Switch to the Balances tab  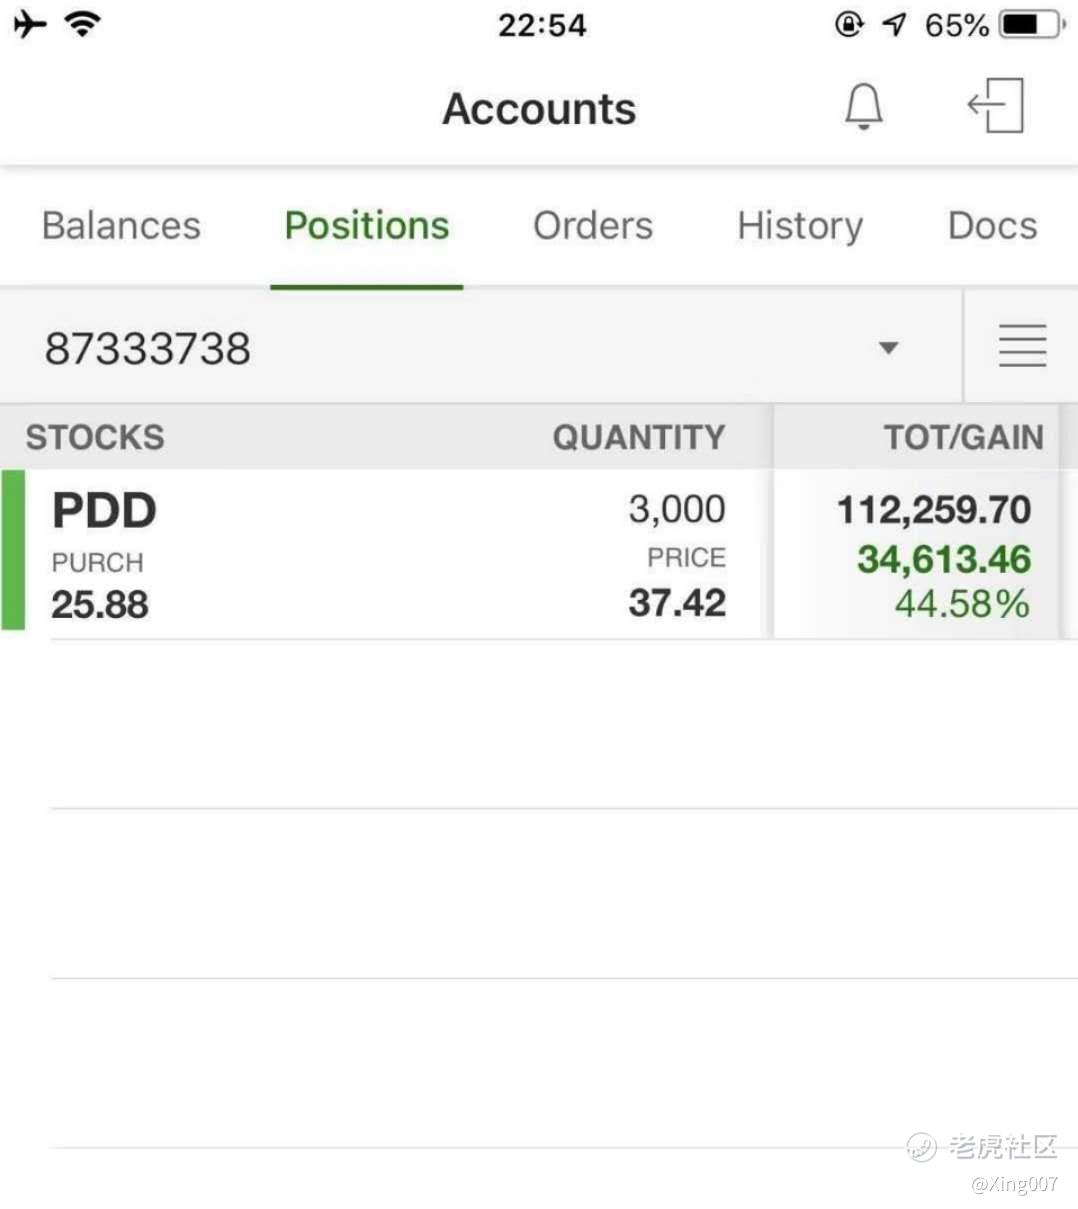point(121,226)
